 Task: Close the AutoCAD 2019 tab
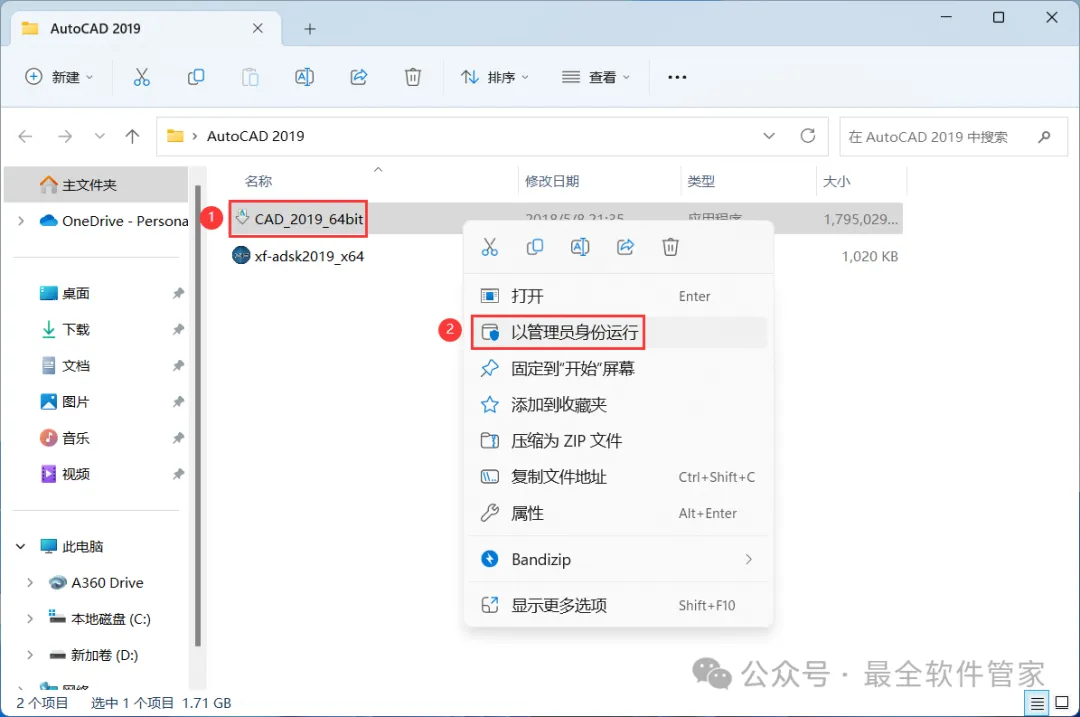[x=258, y=28]
